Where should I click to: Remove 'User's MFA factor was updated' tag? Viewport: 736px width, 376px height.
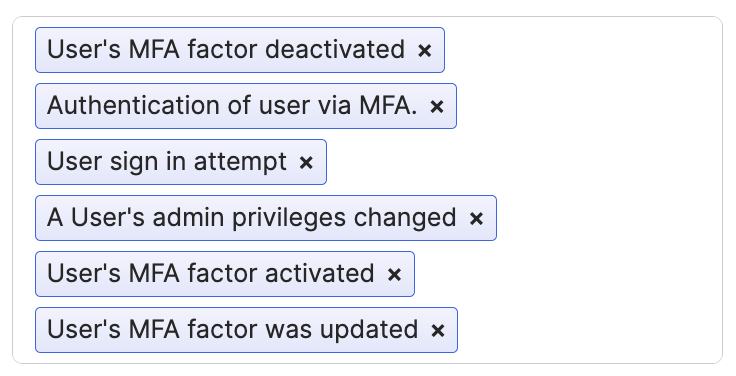coord(437,330)
